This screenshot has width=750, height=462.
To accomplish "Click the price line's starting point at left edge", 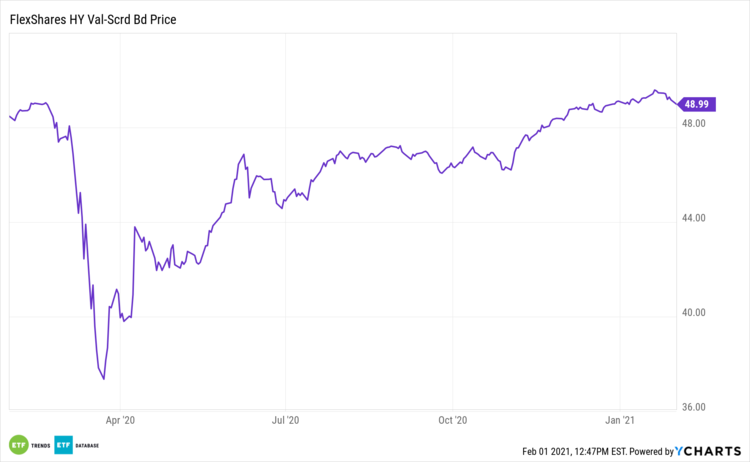I will point(9,117).
